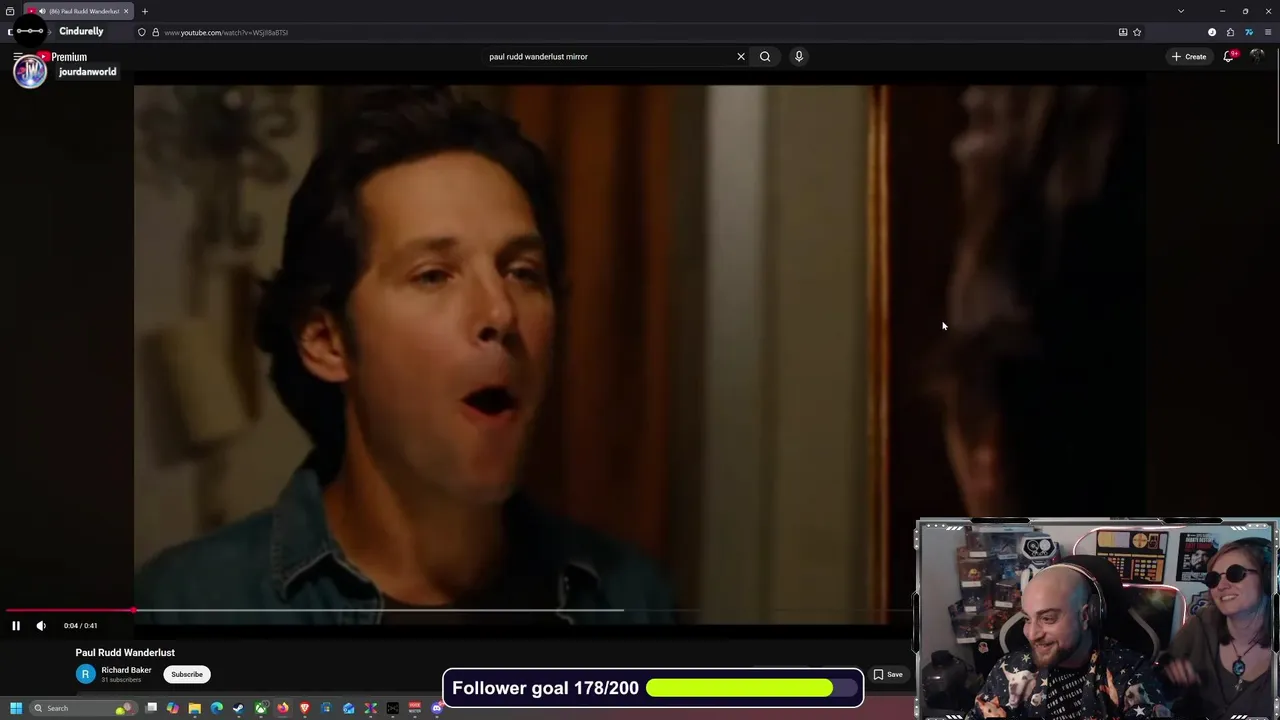Run search using the magnifying glass icon

(x=765, y=57)
